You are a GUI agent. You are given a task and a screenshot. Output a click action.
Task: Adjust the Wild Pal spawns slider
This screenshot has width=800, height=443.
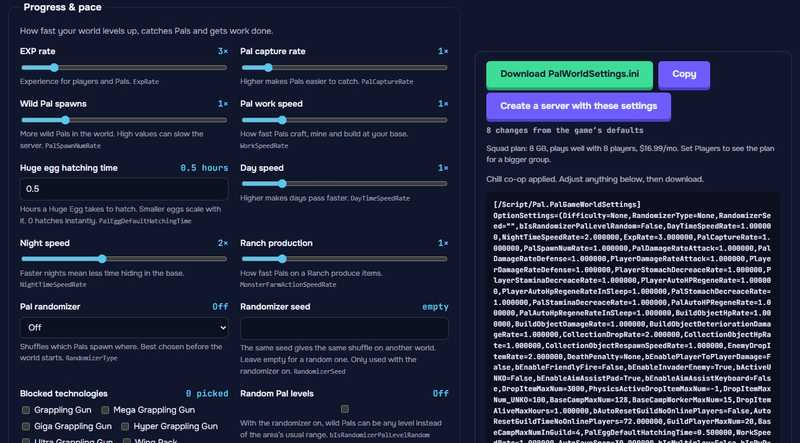pyautogui.click(x=124, y=120)
